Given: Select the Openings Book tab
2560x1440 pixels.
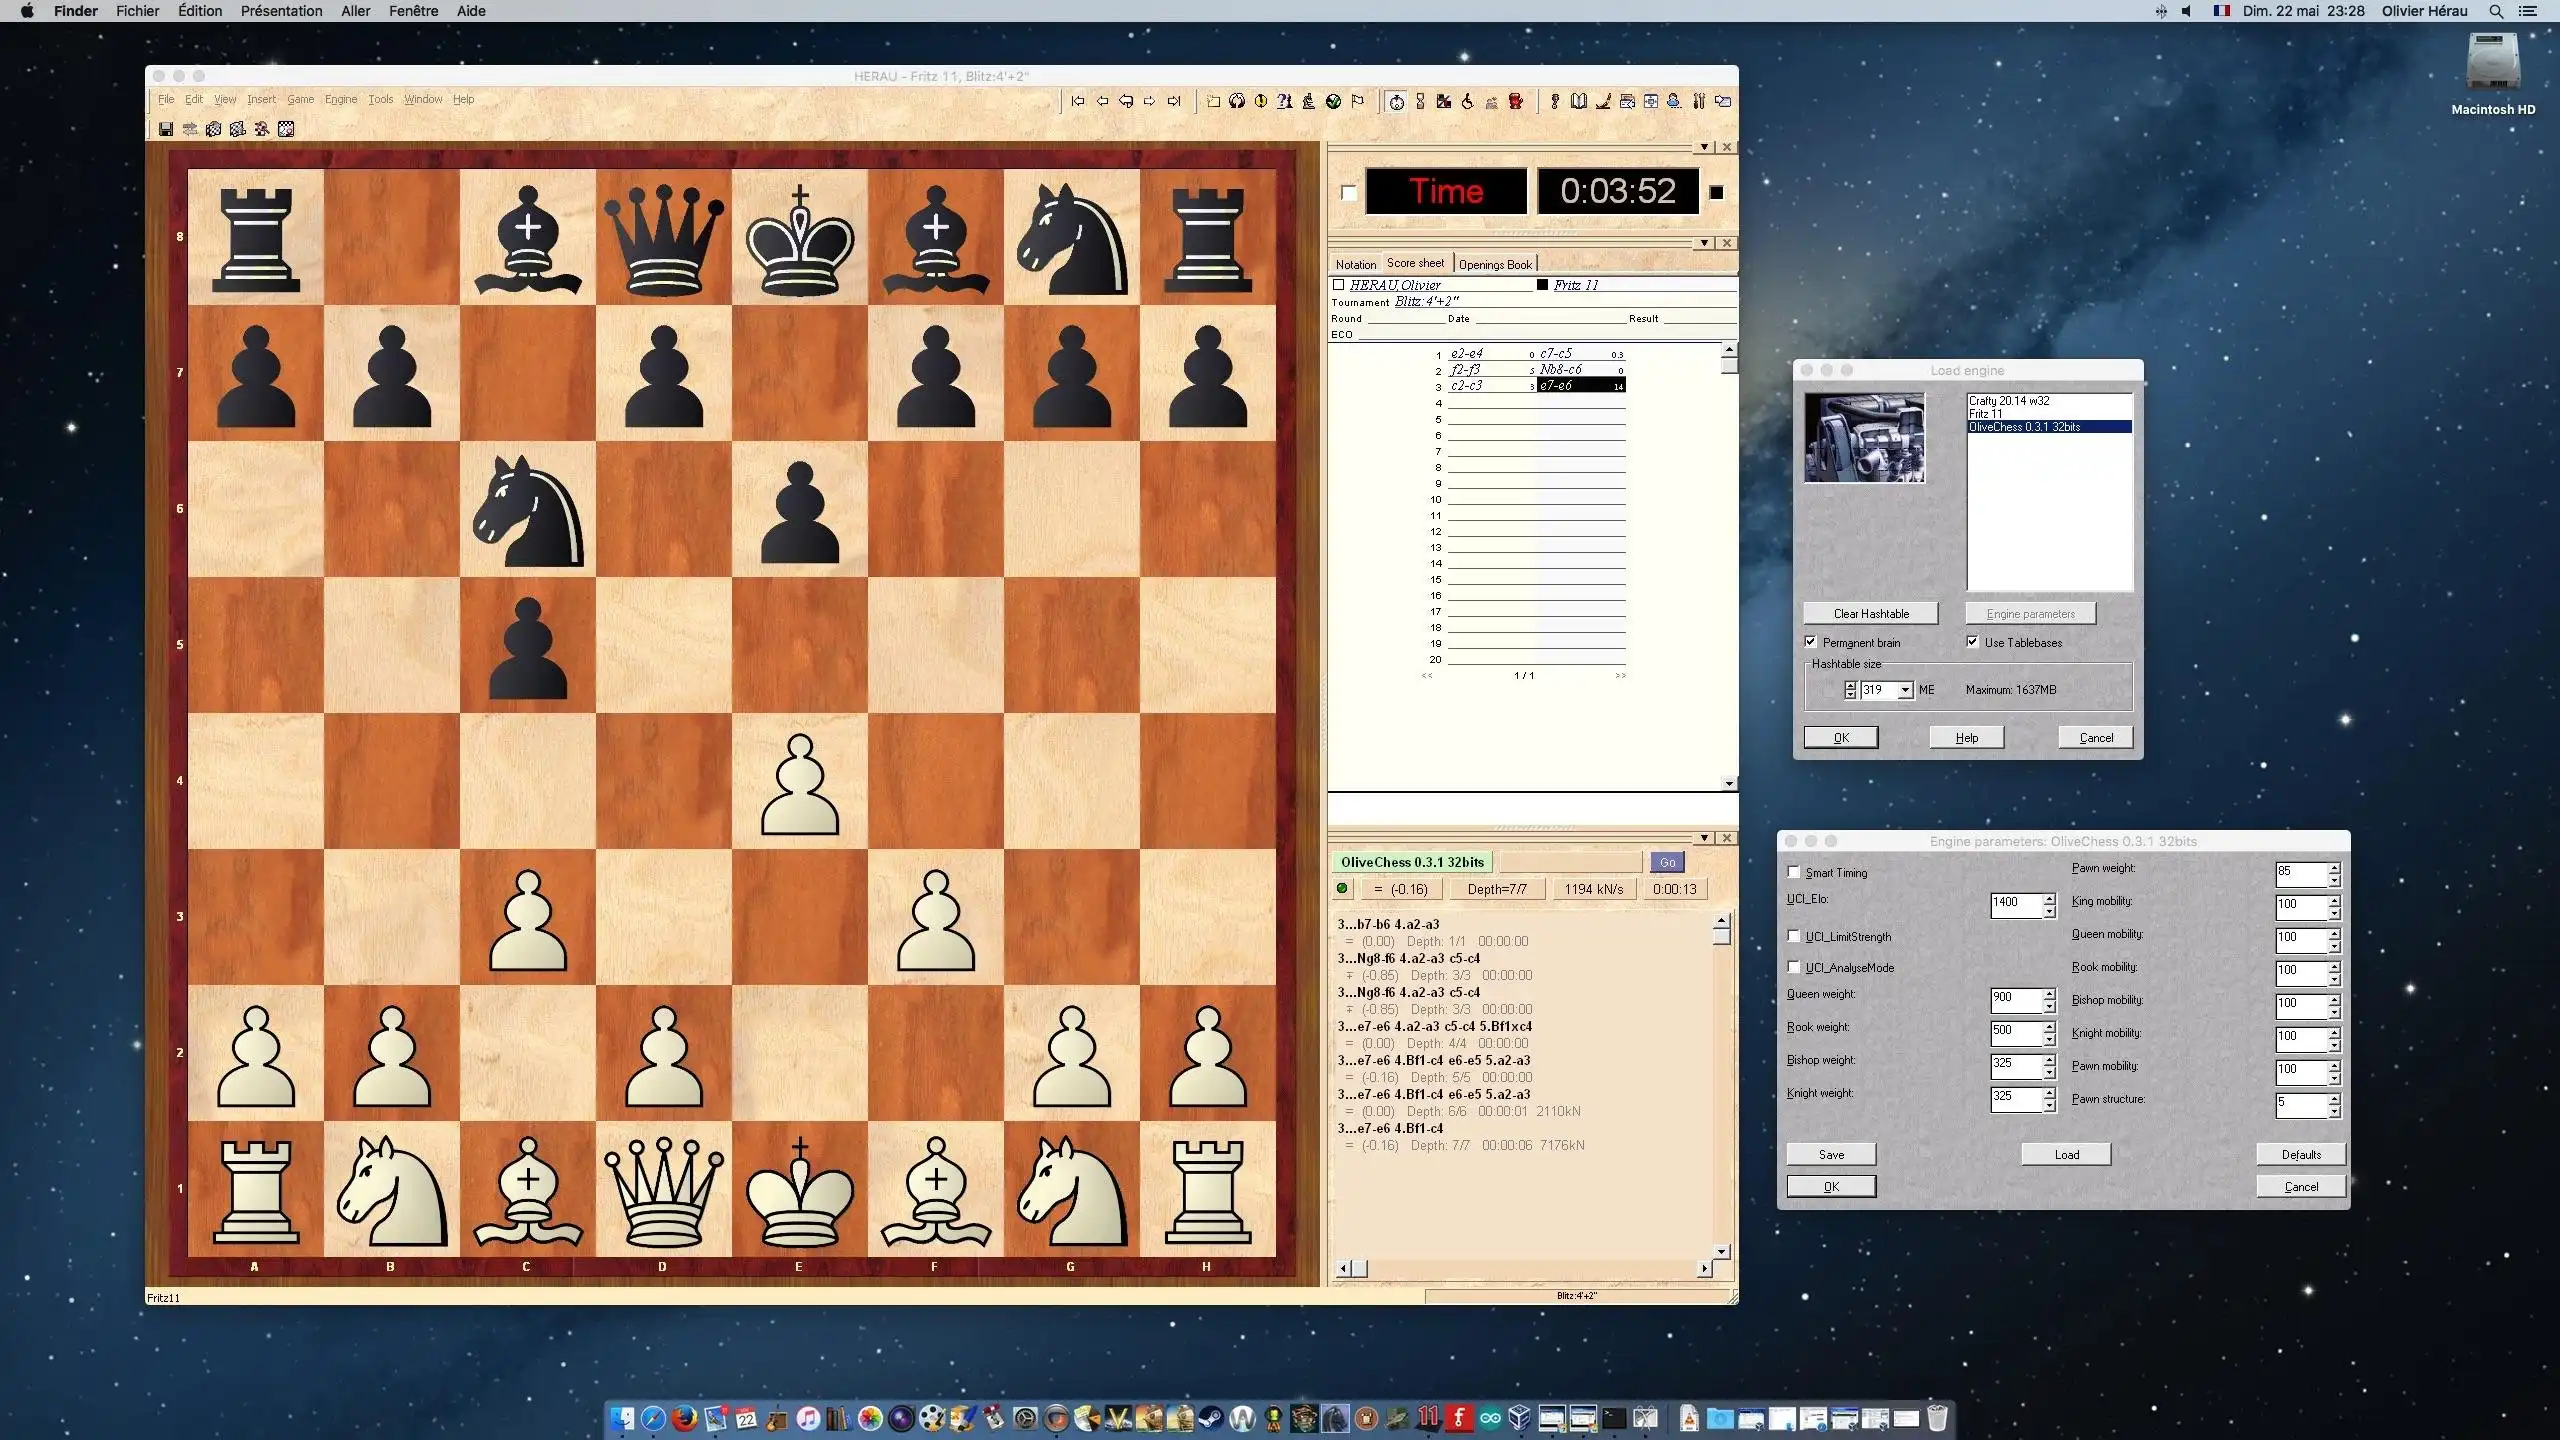Looking at the screenshot, I should [1495, 264].
